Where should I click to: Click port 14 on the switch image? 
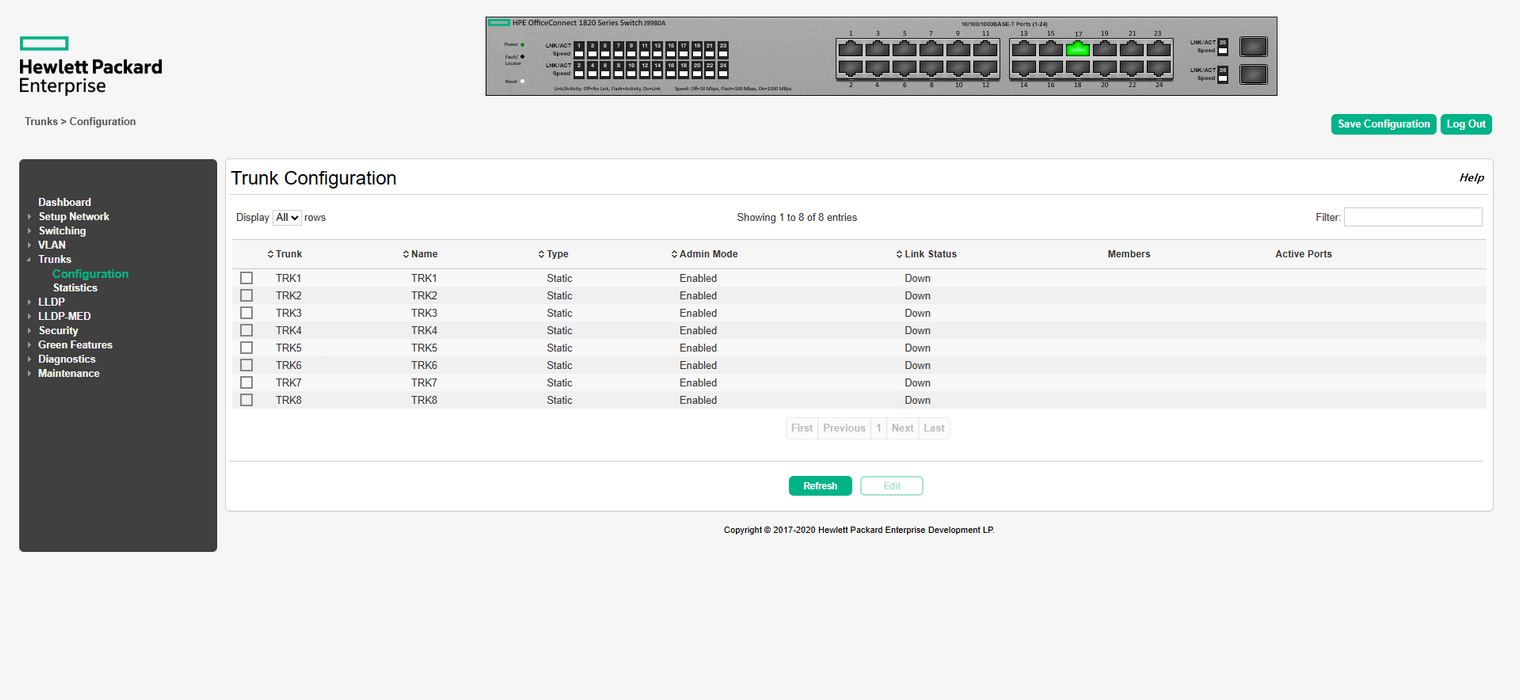coord(1024,68)
